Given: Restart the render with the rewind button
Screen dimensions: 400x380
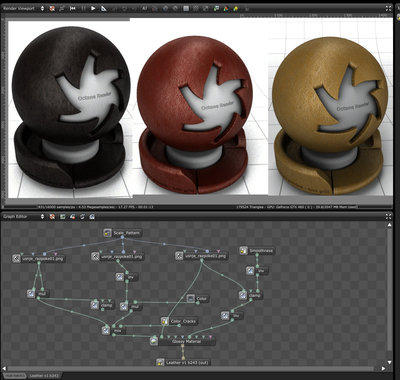Looking at the screenshot, I should click(x=72, y=9).
